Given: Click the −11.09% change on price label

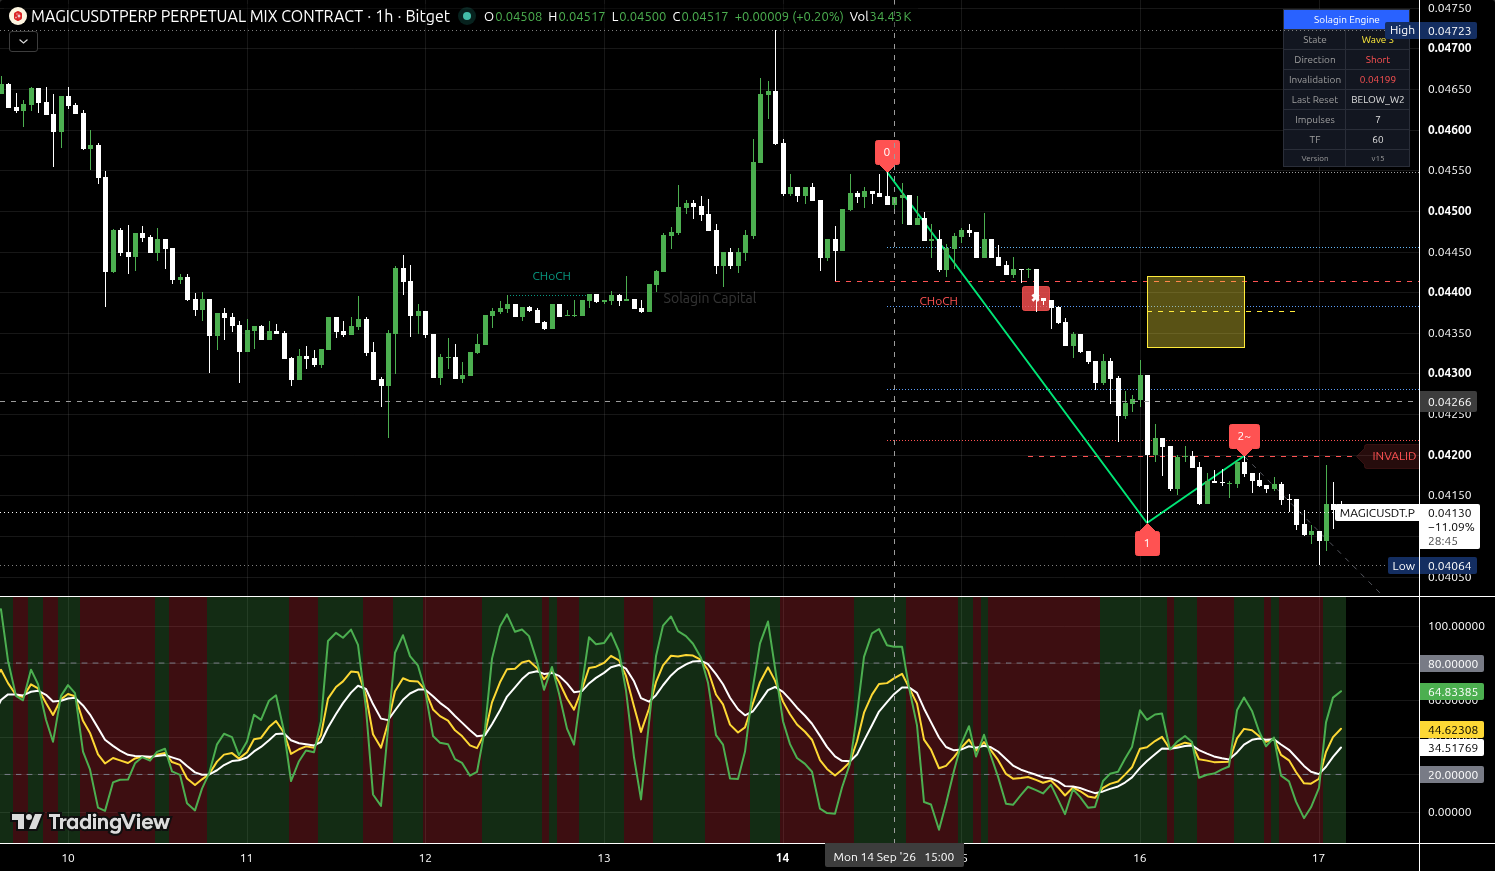Looking at the screenshot, I should pos(1450,527).
